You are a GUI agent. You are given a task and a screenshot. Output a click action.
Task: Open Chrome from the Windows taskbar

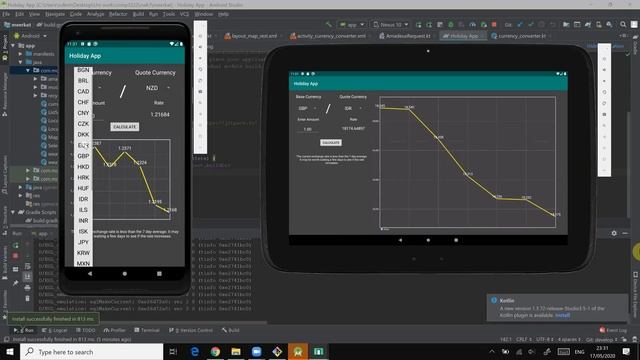tap(216, 351)
